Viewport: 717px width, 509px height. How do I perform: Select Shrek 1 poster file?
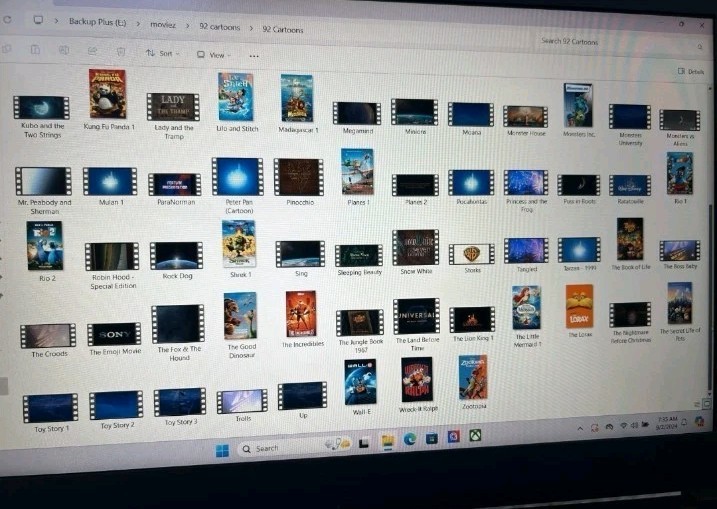pyautogui.click(x=239, y=244)
